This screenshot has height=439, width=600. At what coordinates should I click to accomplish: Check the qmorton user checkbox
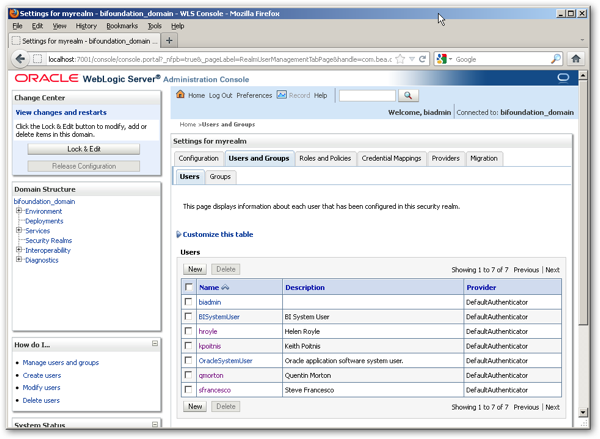[x=188, y=375]
